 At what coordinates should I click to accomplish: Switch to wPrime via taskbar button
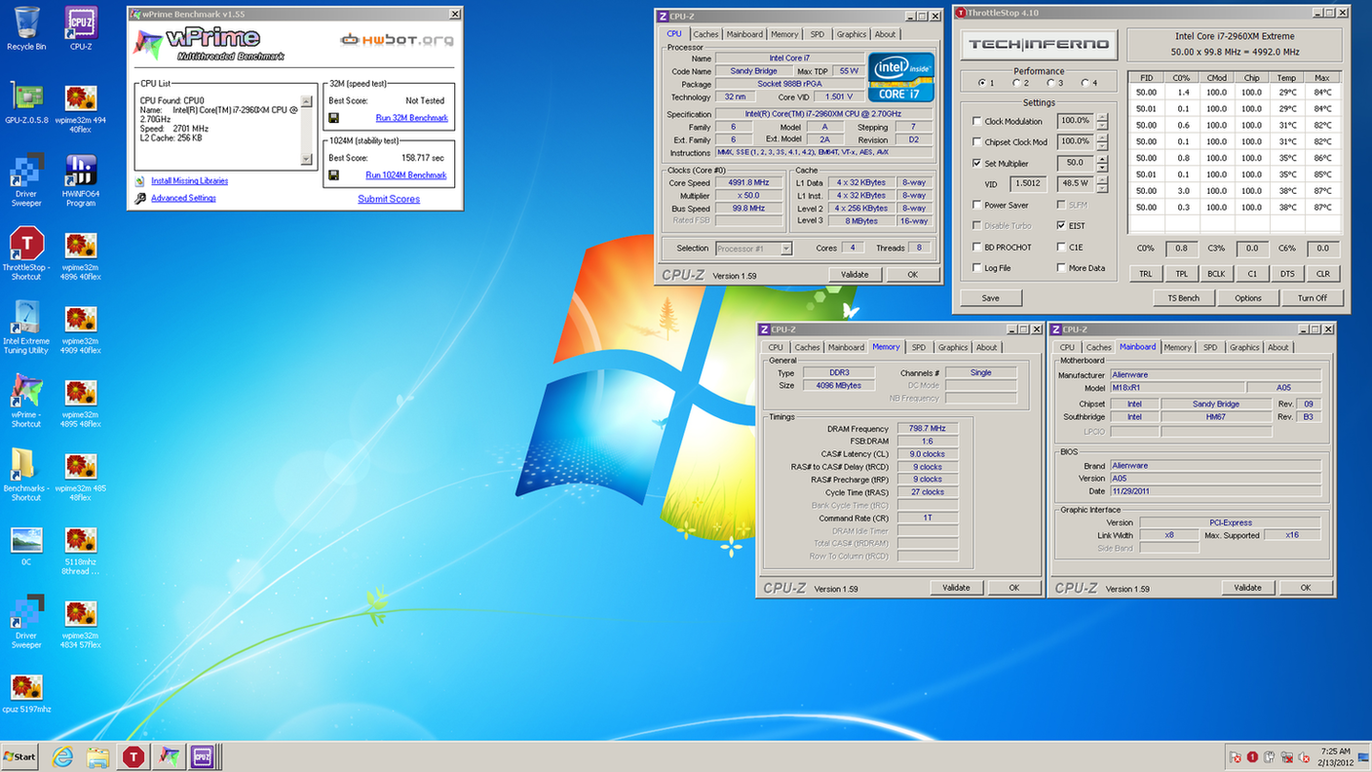[x=168, y=757]
